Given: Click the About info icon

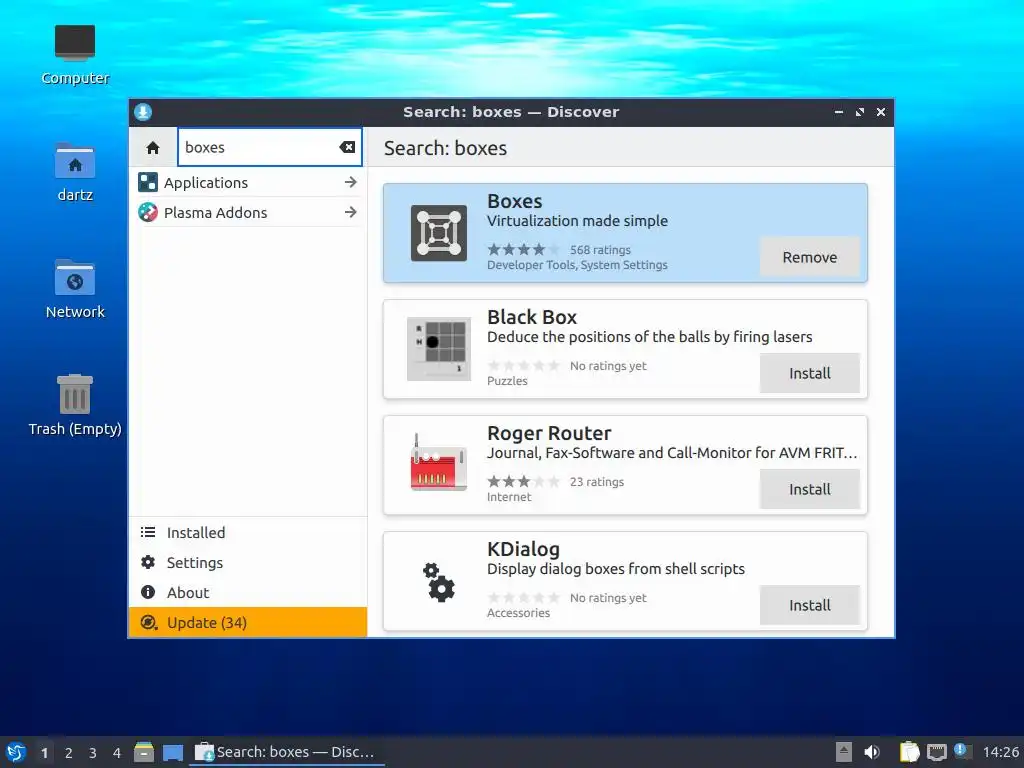Looking at the screenshot, I should tap(148, 592).
